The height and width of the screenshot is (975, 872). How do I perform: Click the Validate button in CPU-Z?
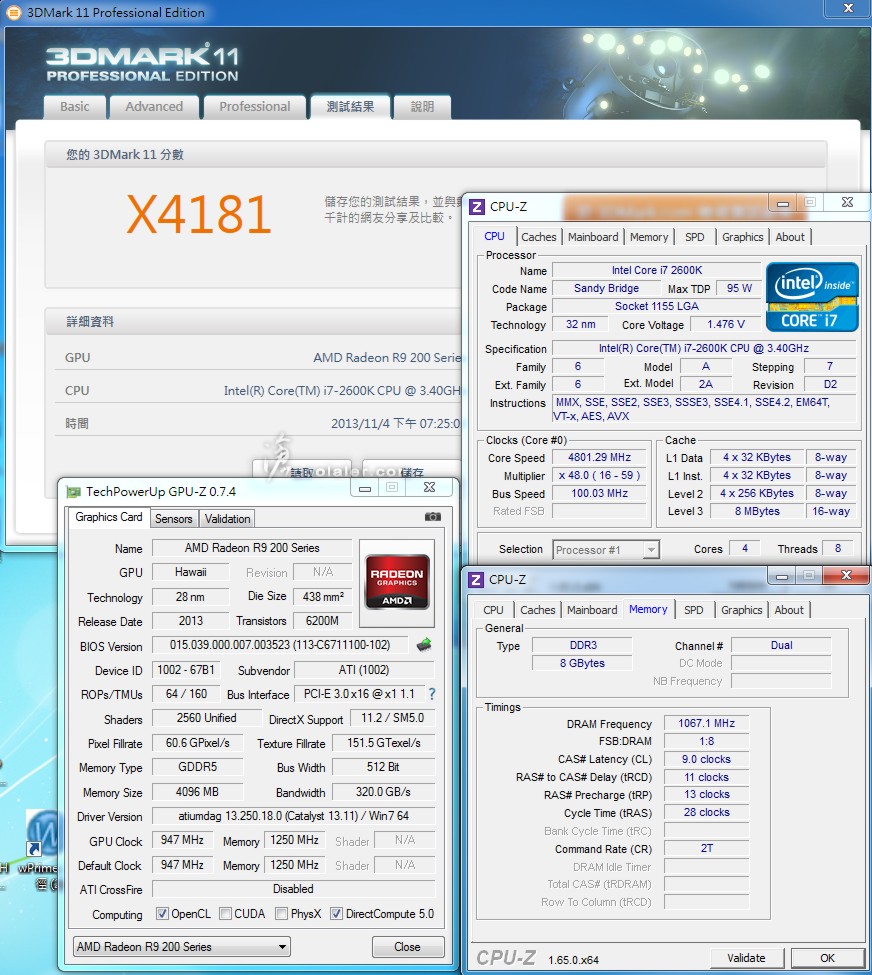coord(746,958)
